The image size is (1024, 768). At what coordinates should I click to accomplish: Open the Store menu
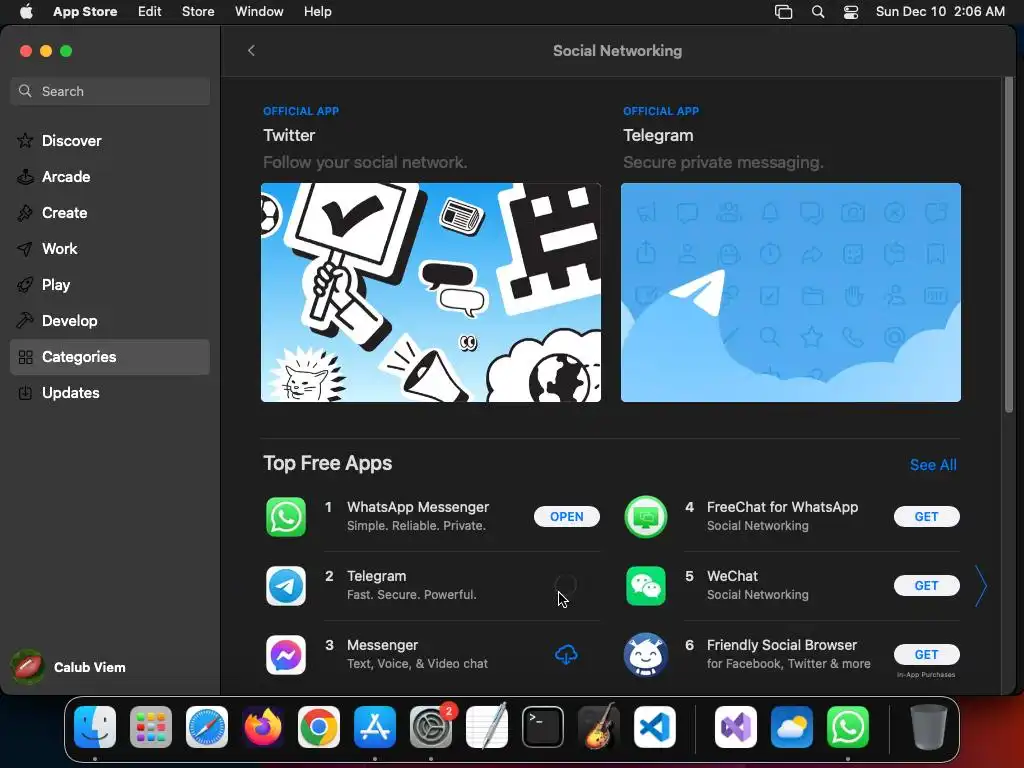(x=198, y=12)
